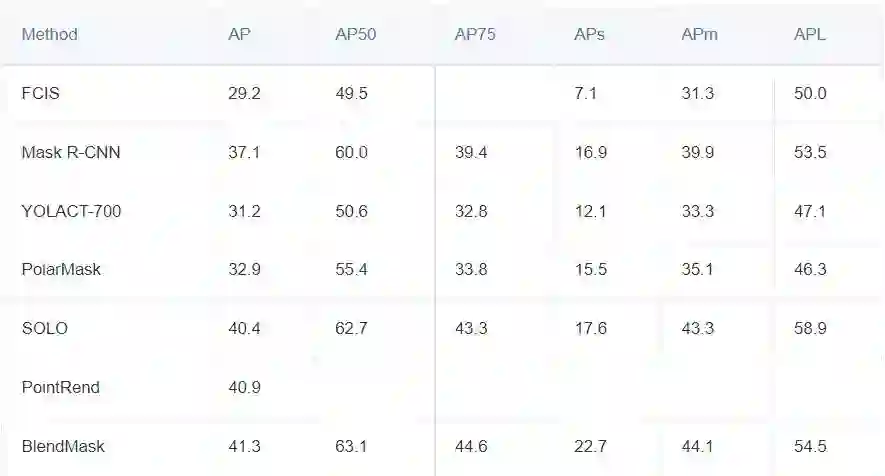The image size is (885, 476).
Task: Click FCIS's APL value 50.0
Action: pyautogui.click(x=810, y=93)
